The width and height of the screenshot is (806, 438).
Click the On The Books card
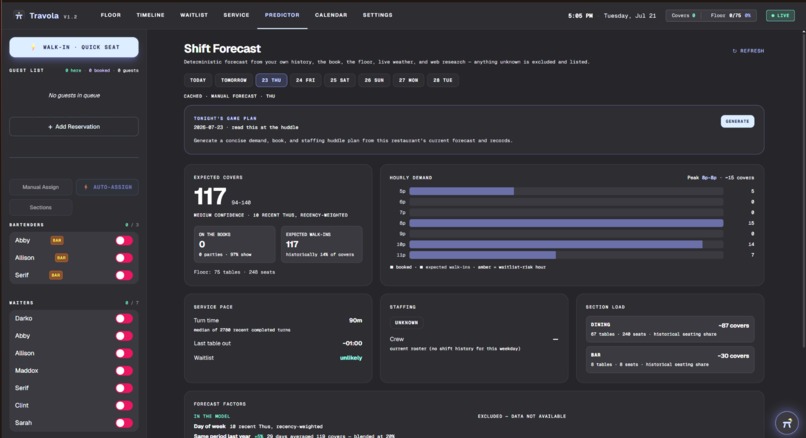click(234, 244)
